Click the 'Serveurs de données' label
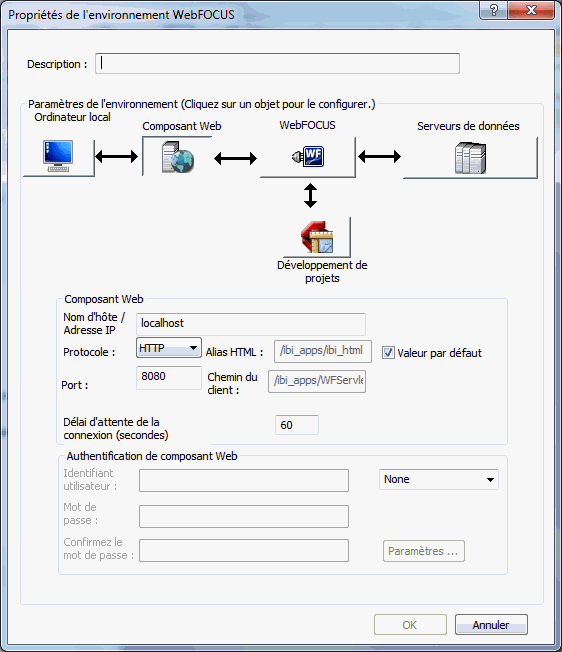 coord(468,126)
